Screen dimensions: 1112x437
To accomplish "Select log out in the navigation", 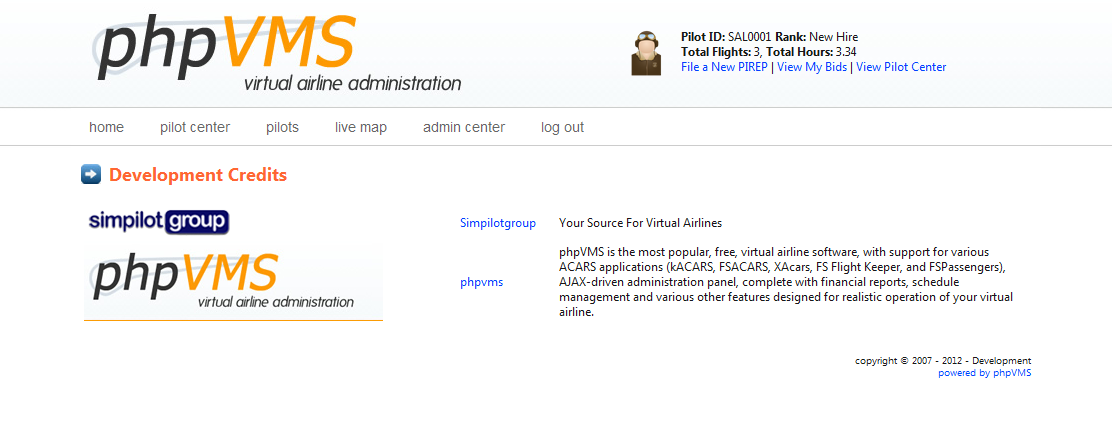I will click(562, 128).
